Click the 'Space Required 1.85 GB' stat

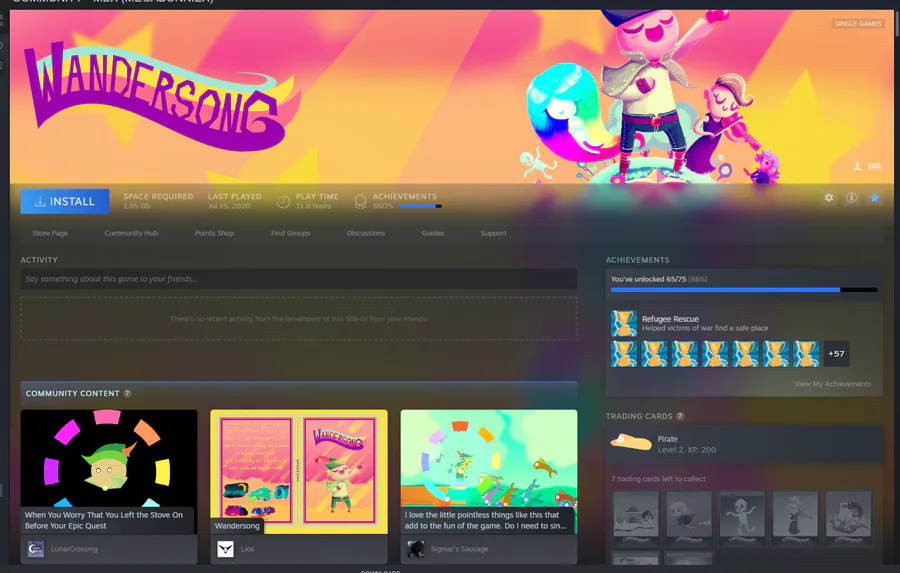coord(158,201)
